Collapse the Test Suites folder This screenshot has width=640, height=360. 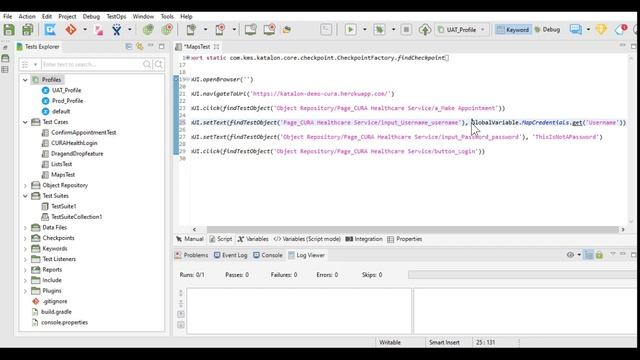pyautogui.click(x=25, y=196)
